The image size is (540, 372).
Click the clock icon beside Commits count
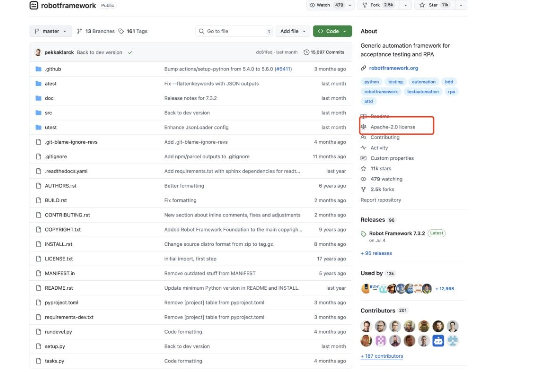point(306,52)
